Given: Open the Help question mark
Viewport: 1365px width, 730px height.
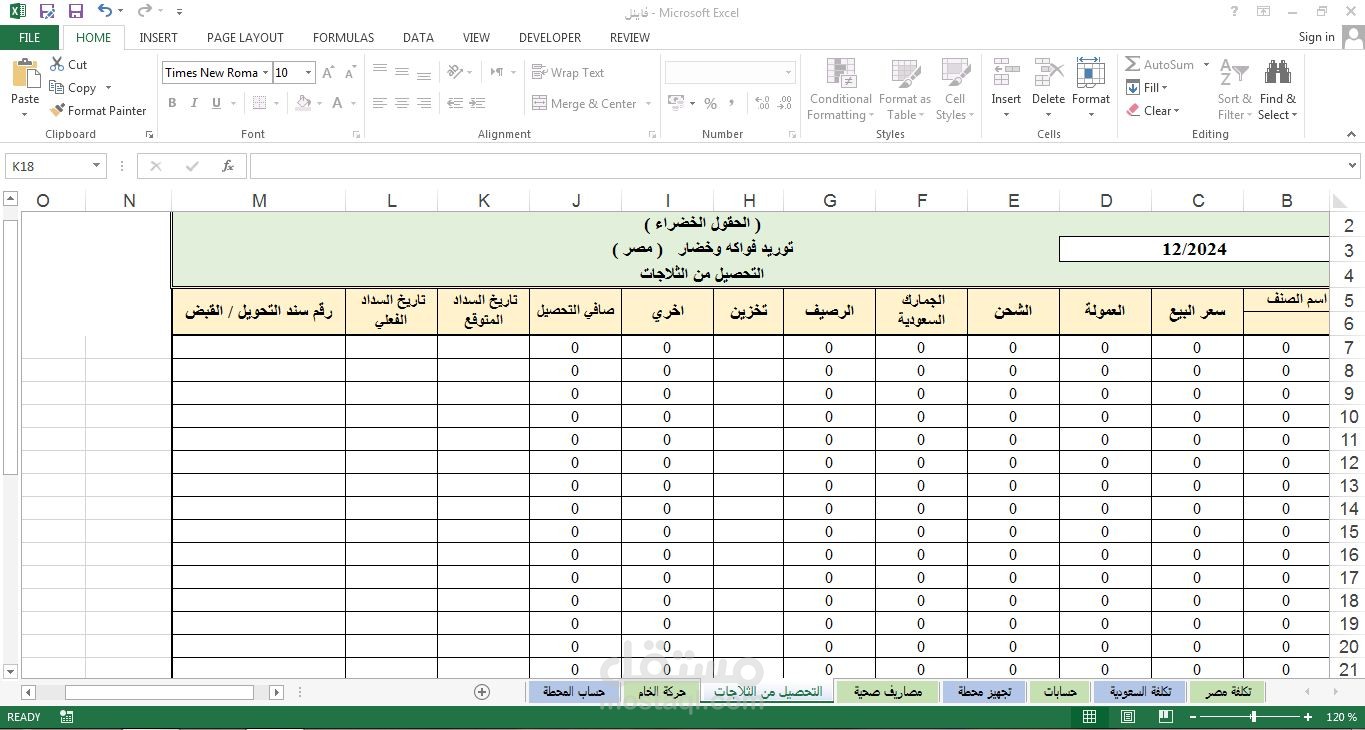Looking at the screenshot, I should [x=1235, y=12].
